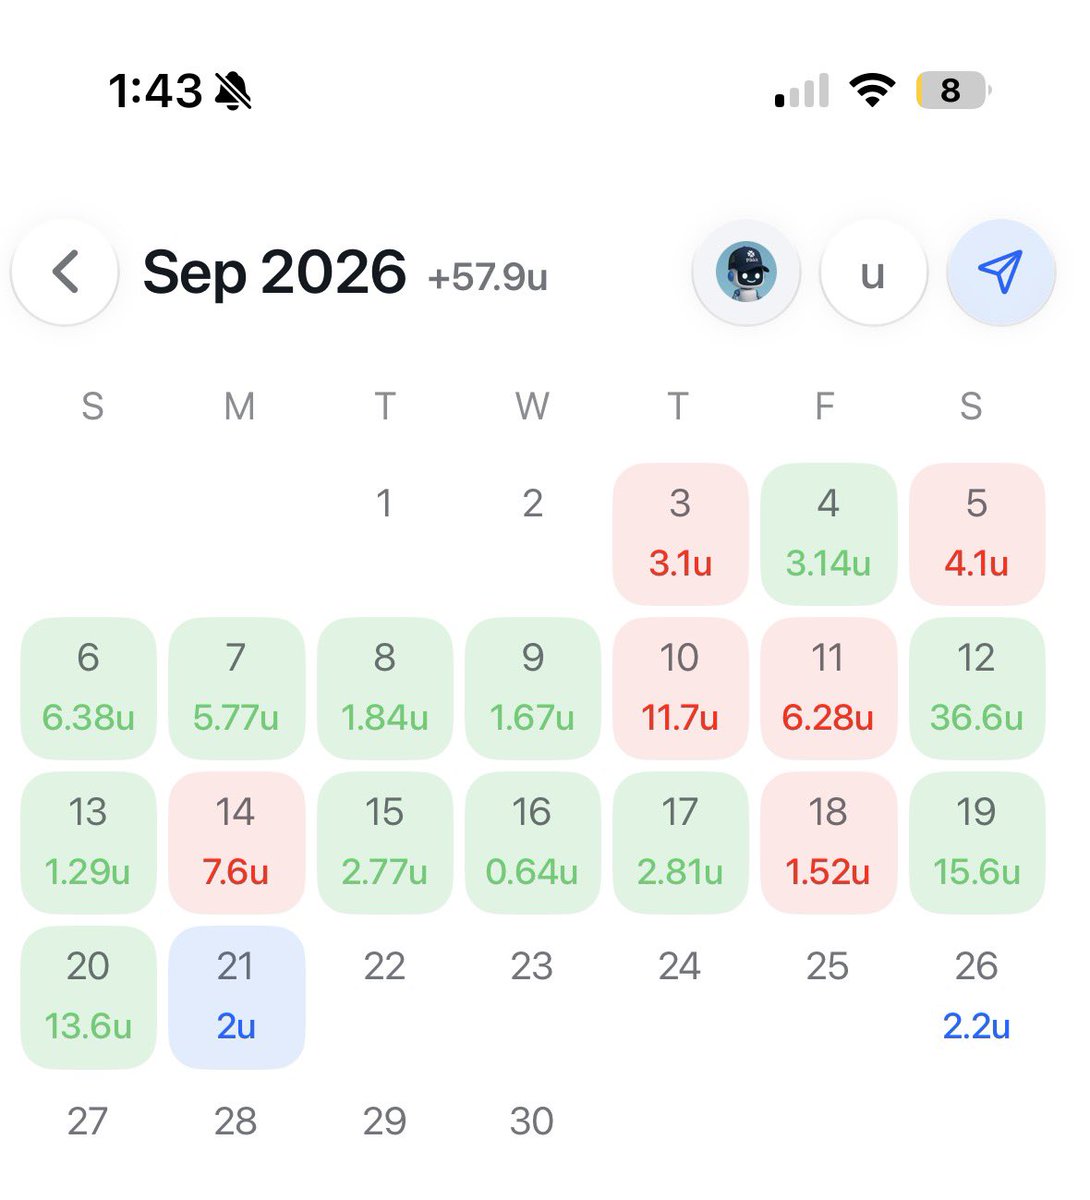
Task: Tap the back chevron button
Action: tap(65, 272)
